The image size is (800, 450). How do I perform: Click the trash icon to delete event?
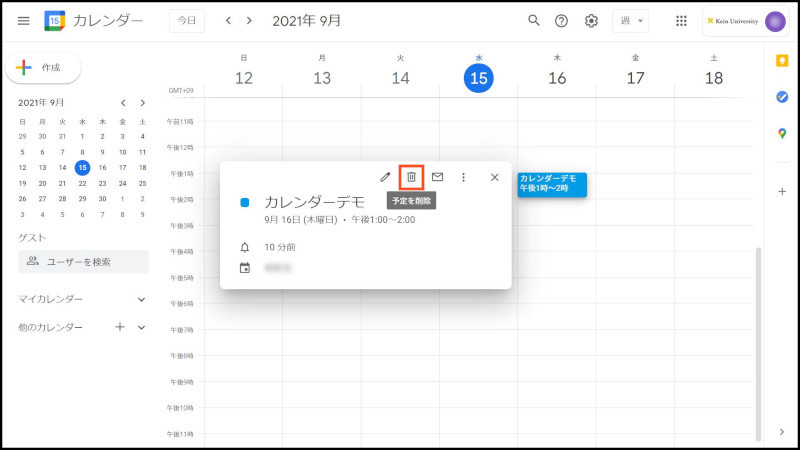[411, 177]
